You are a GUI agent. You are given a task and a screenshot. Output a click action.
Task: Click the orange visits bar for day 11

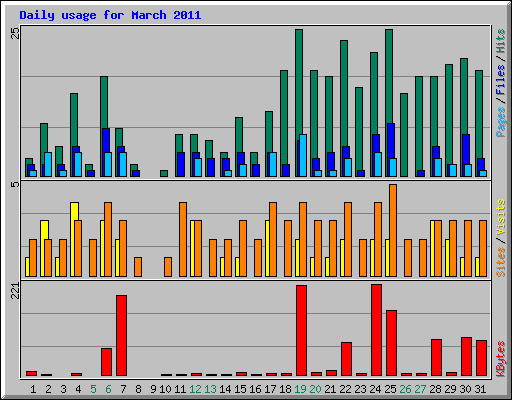(183, 239)
